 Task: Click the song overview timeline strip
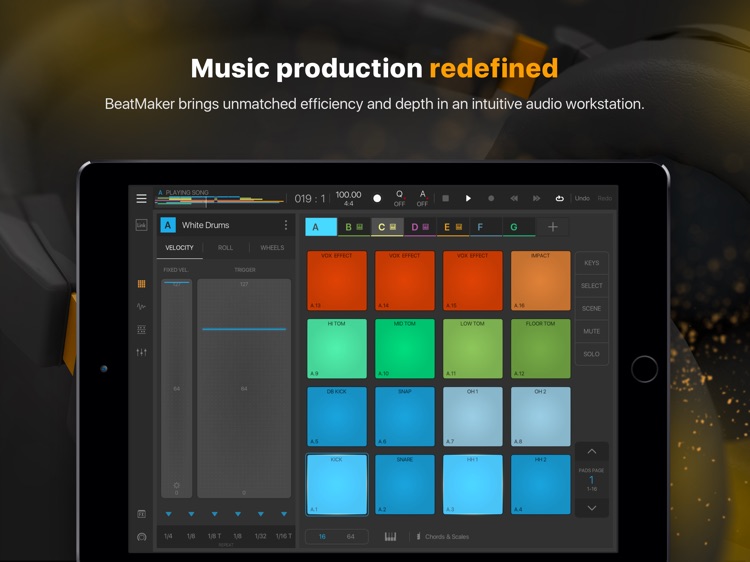(x=220, y=201)
